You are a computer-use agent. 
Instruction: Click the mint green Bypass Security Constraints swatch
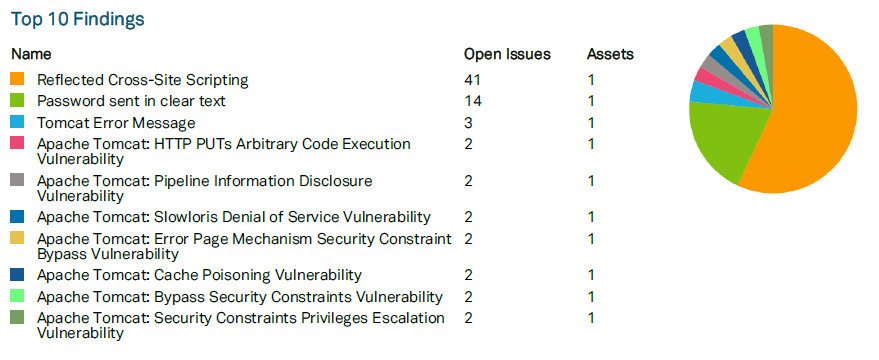click(17, 296)
